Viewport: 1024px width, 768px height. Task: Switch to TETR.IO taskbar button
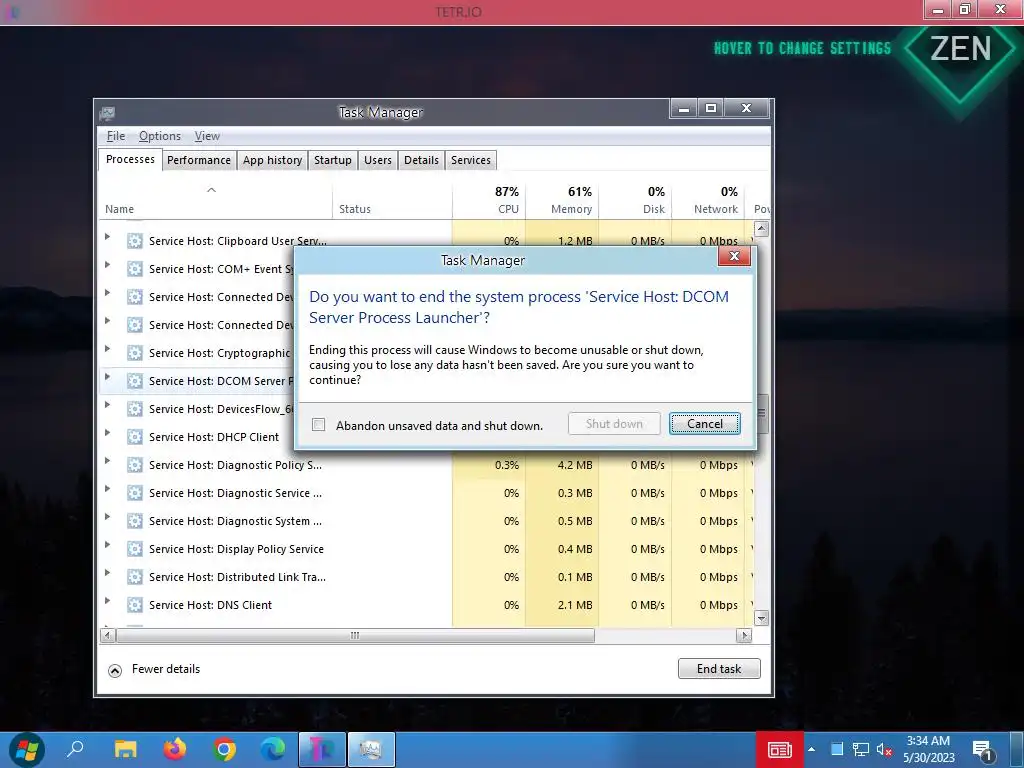[x=322, y=749]
